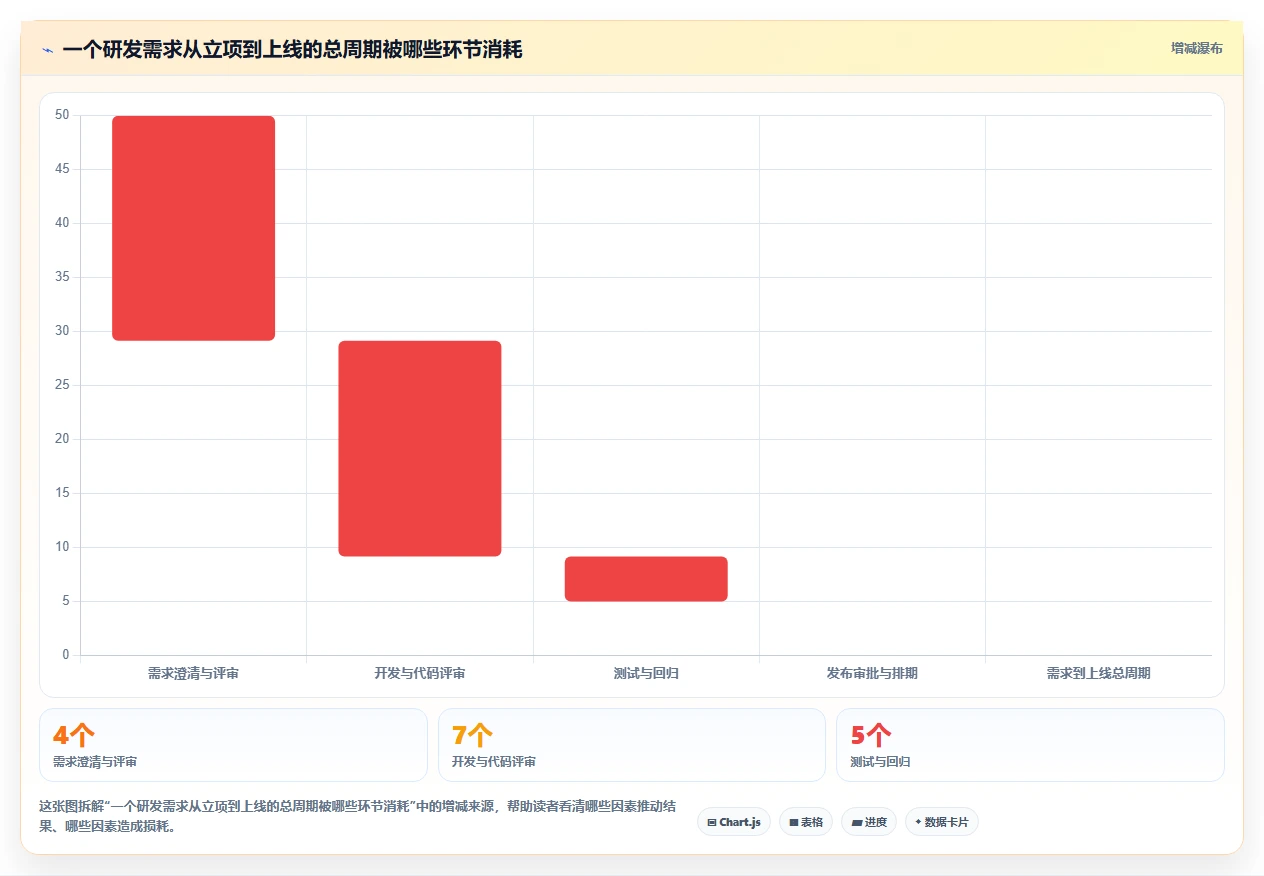Image resolution: width=1264 pixels, height=876 pixels.
Task: Click the lightning icon beside the title
Action: [47, 50]
